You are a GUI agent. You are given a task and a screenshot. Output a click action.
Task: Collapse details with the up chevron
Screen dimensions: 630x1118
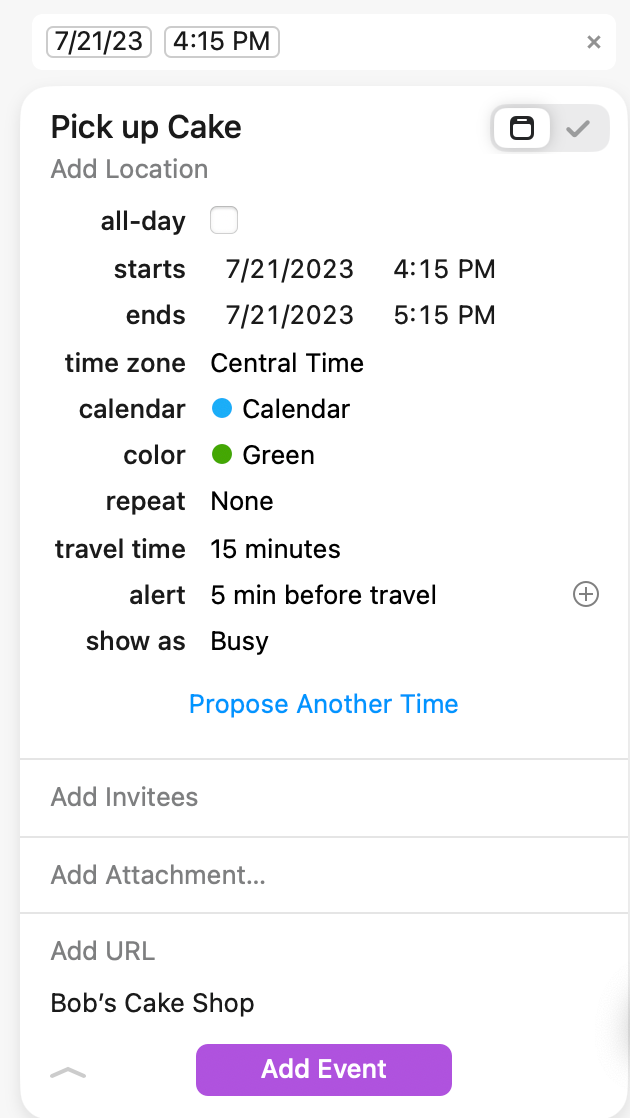[x=68, y=1072]
